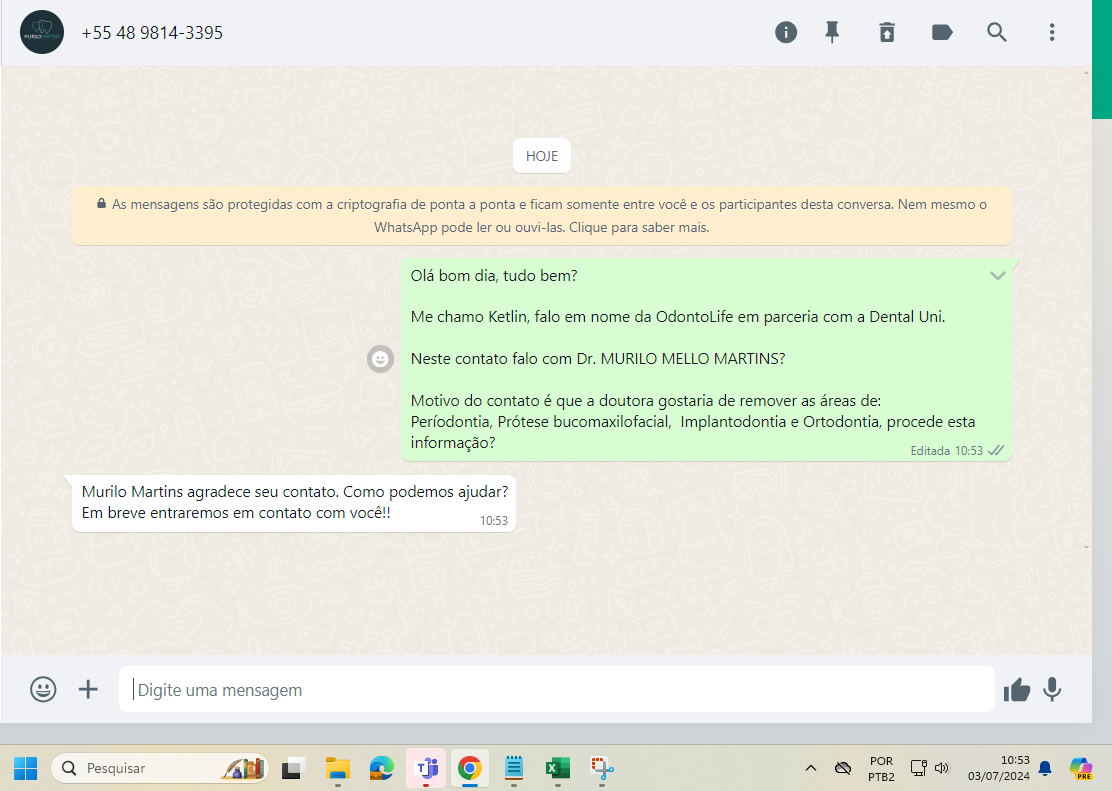
Task: Click the encryption notice to learn more
Action: 542,216
